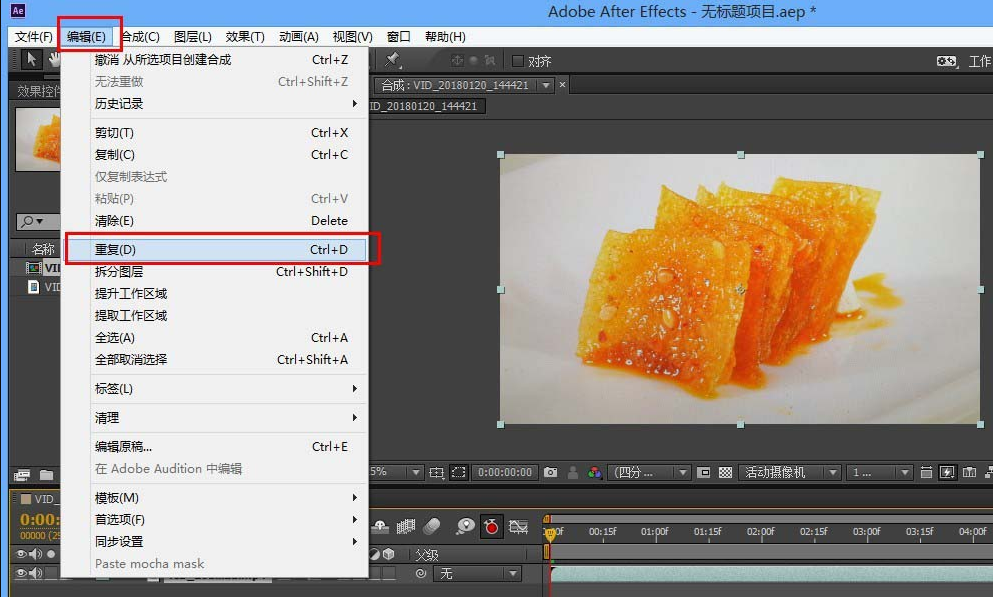The width and height of the screenshot is (993, 597).
Task: Expand the 历史记录 submenu
Action: 220,104
